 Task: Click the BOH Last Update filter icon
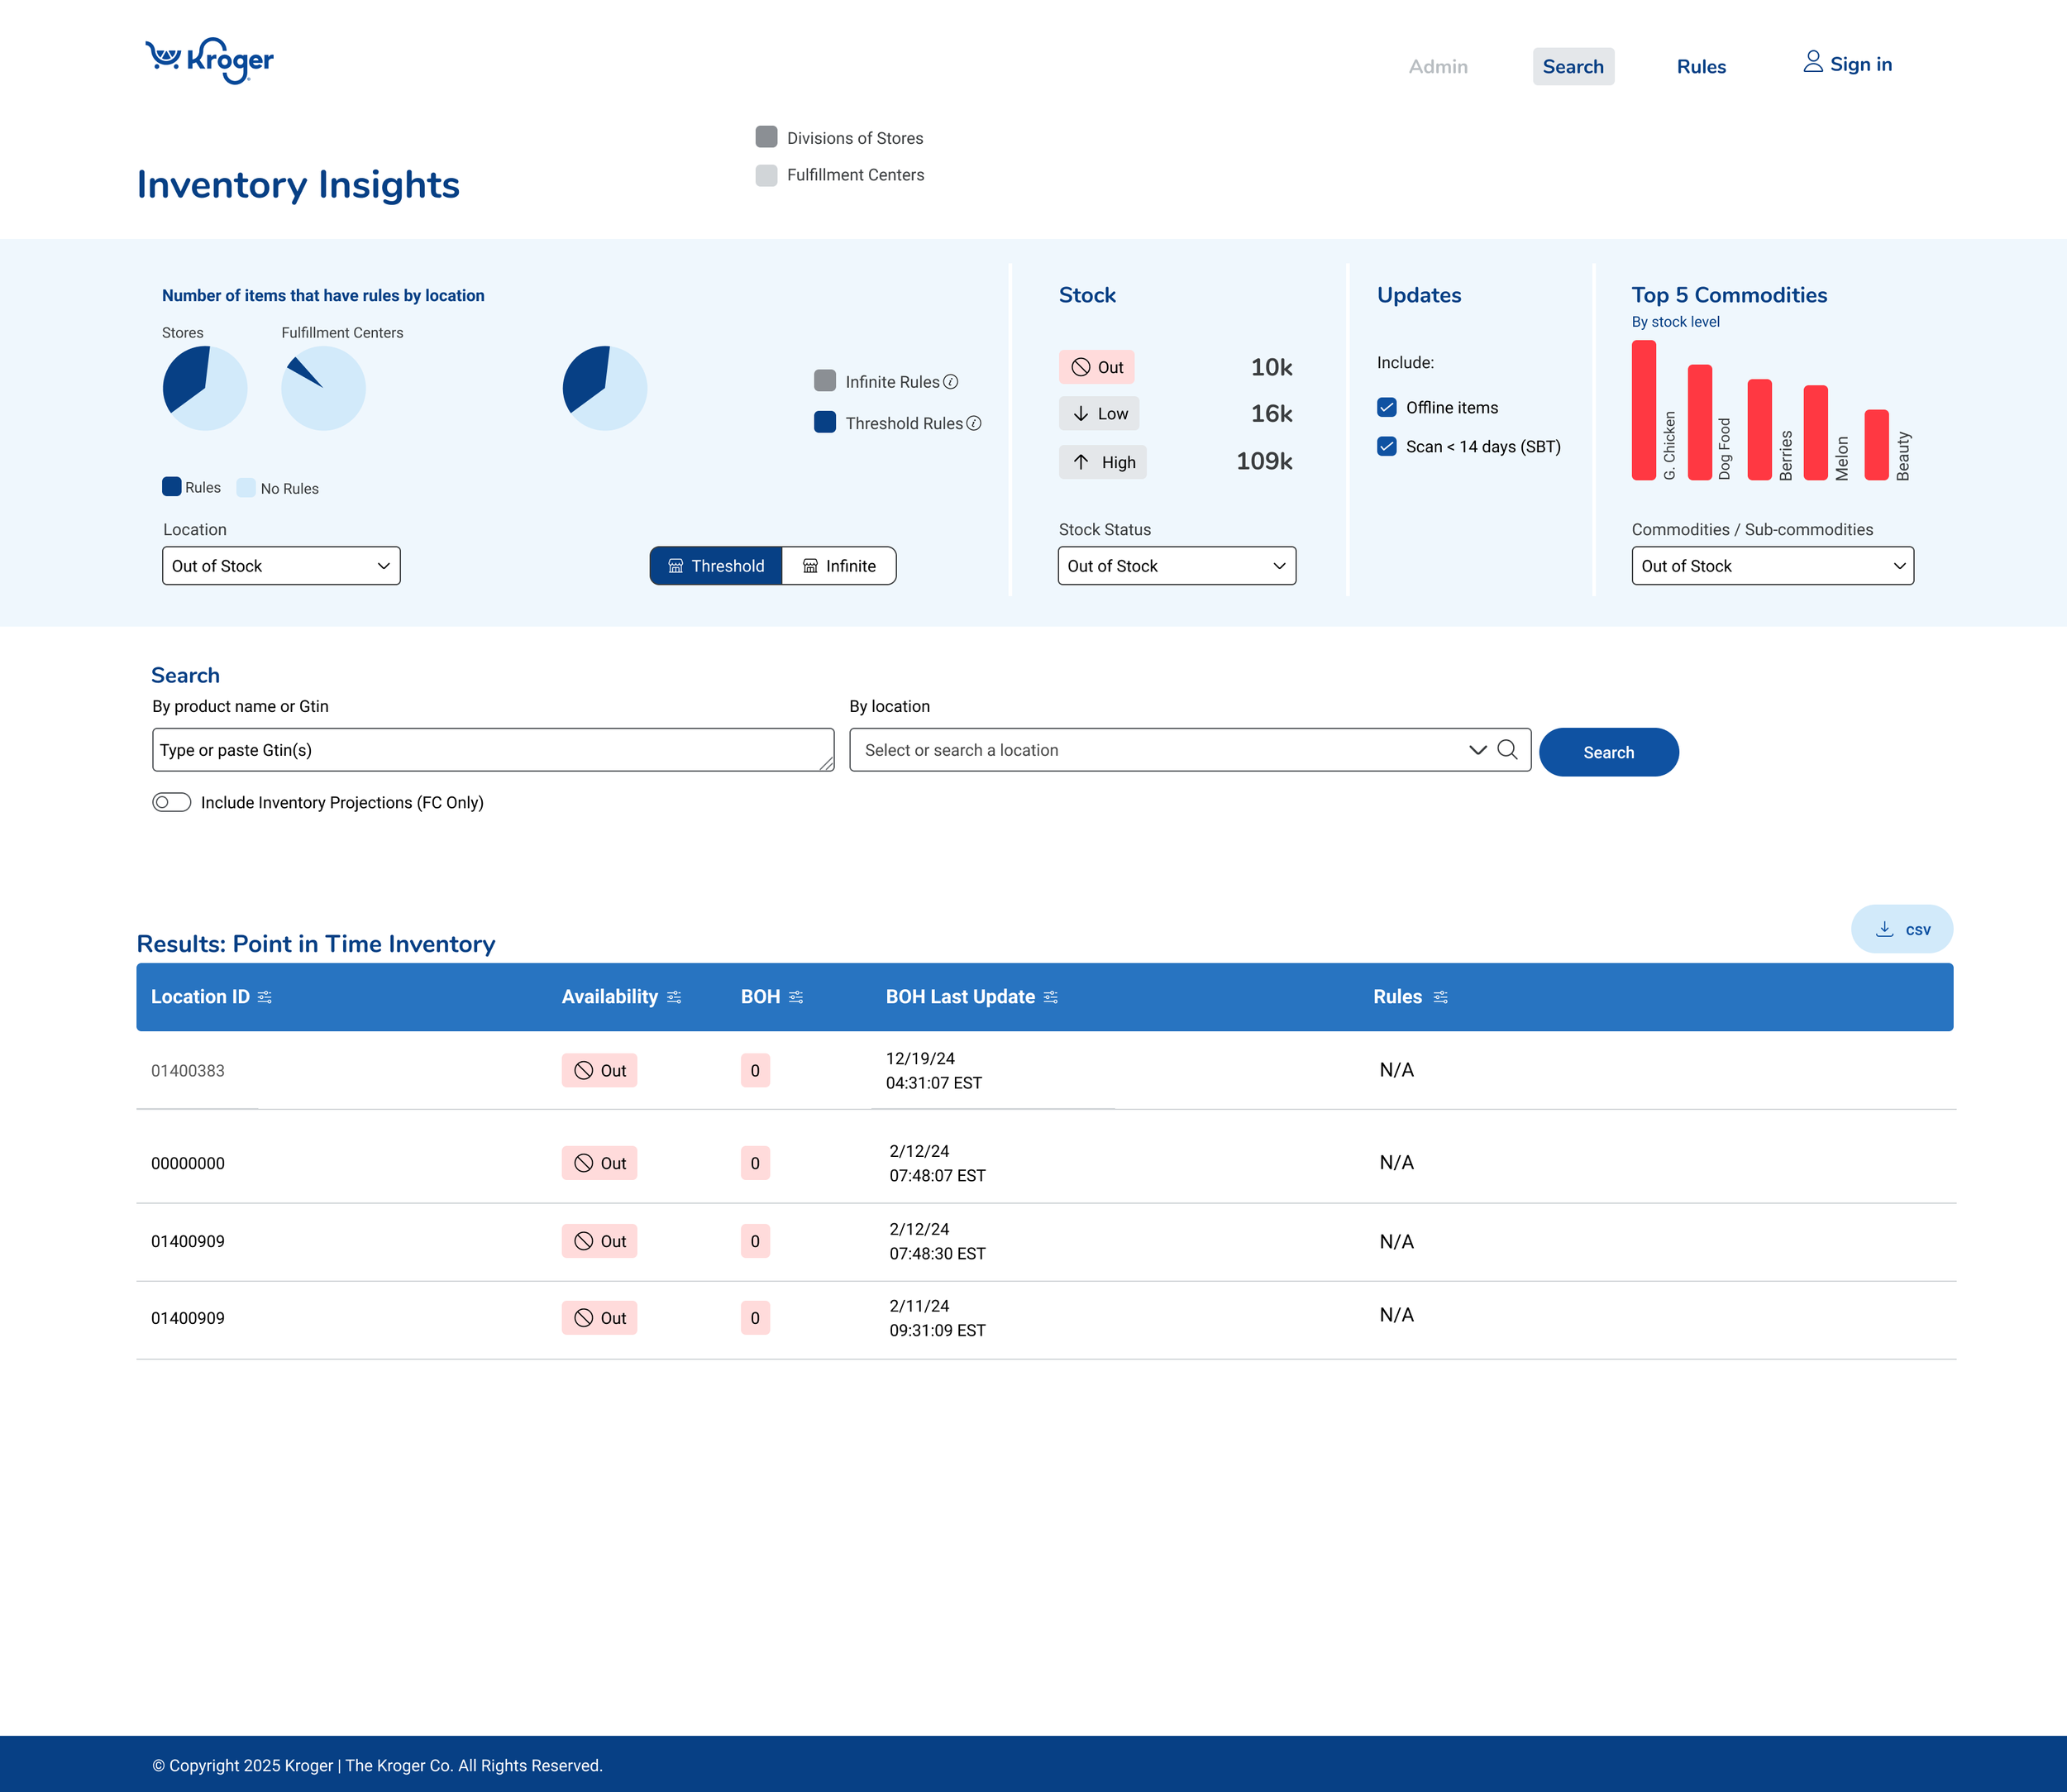click(x=1050, y=997)
